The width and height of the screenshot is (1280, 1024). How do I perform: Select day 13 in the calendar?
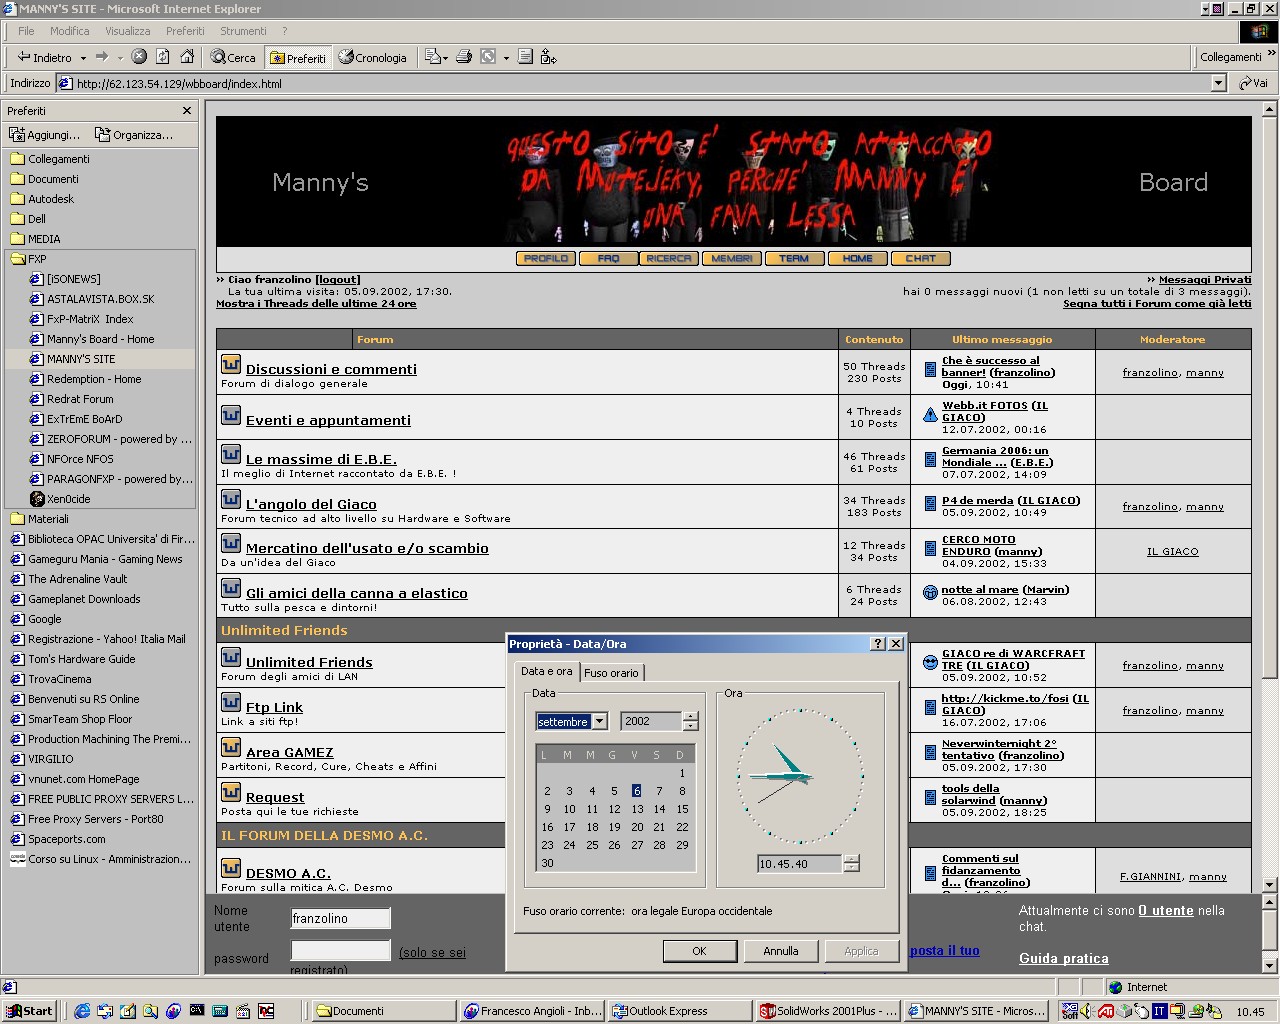tap(637, 809)
